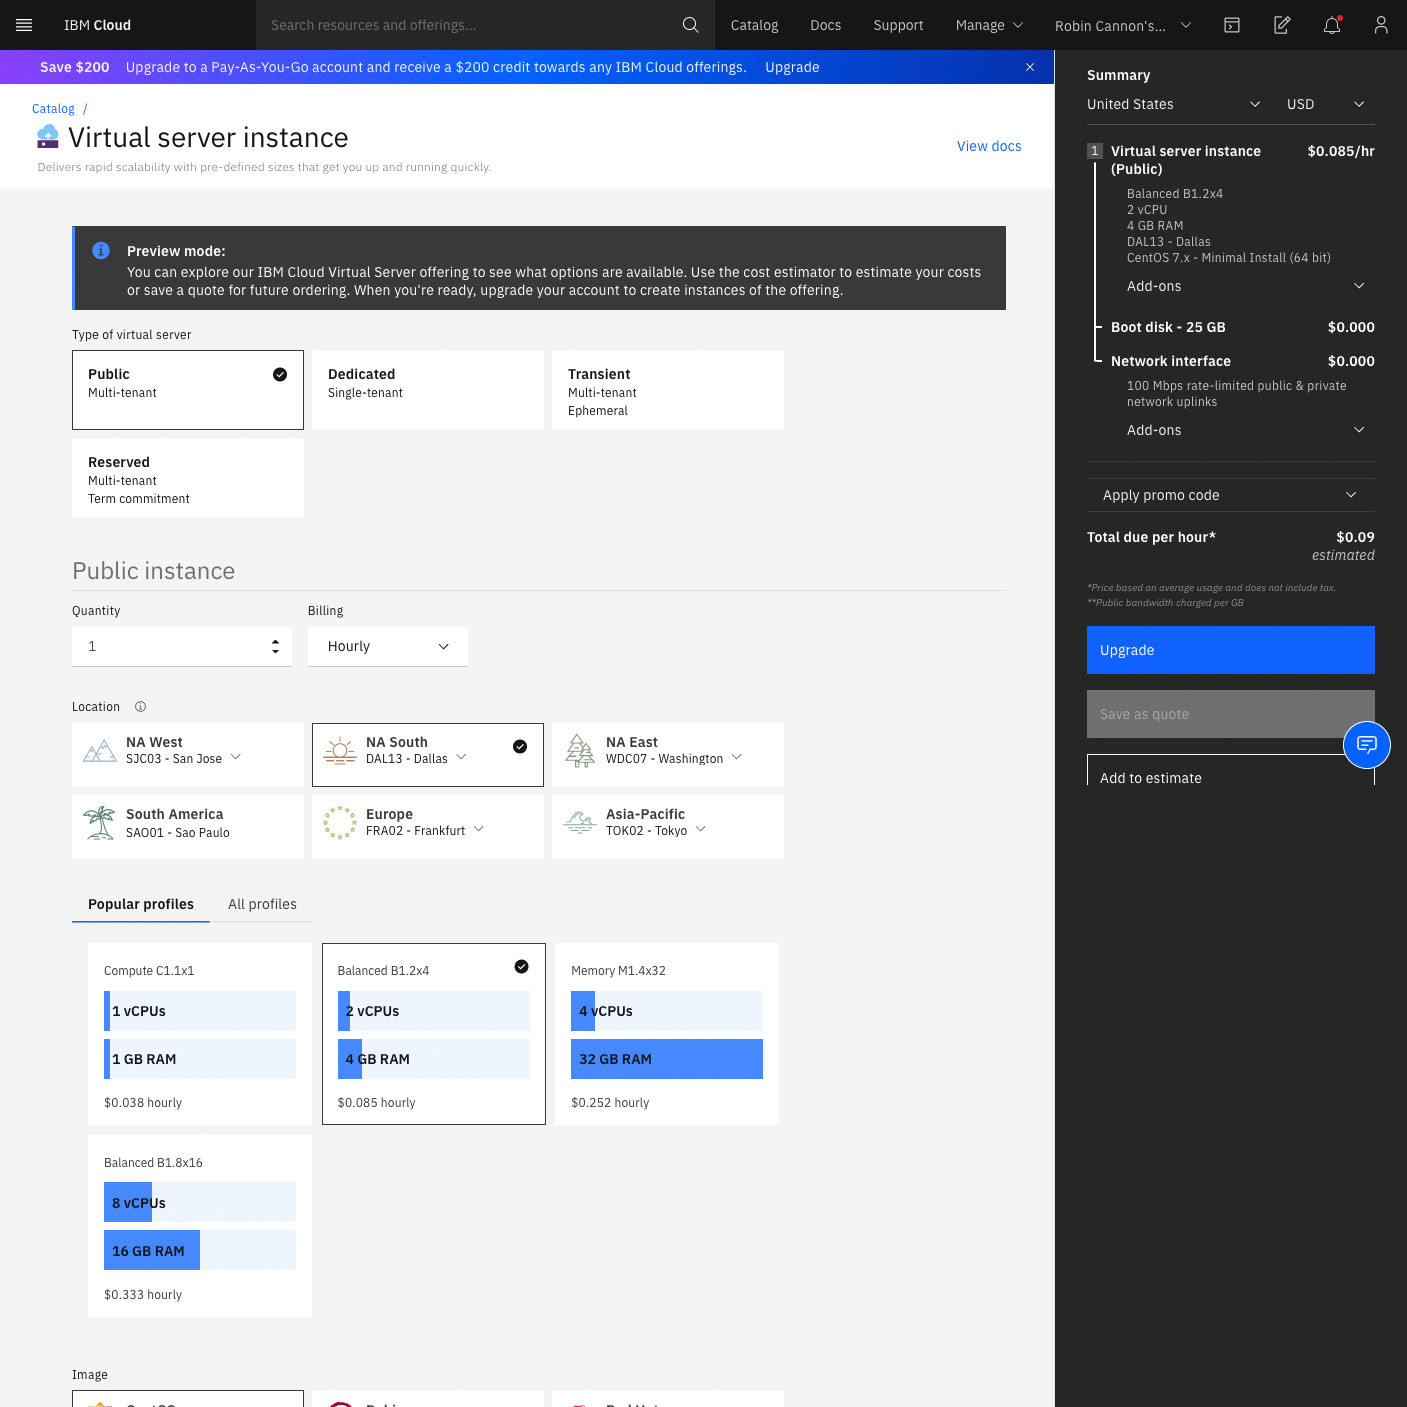Go to Catalog in top navigation
Image resolution: width=1407 pixels, height=1407 pixels.
pyautogui.click(x=754, y=25)
